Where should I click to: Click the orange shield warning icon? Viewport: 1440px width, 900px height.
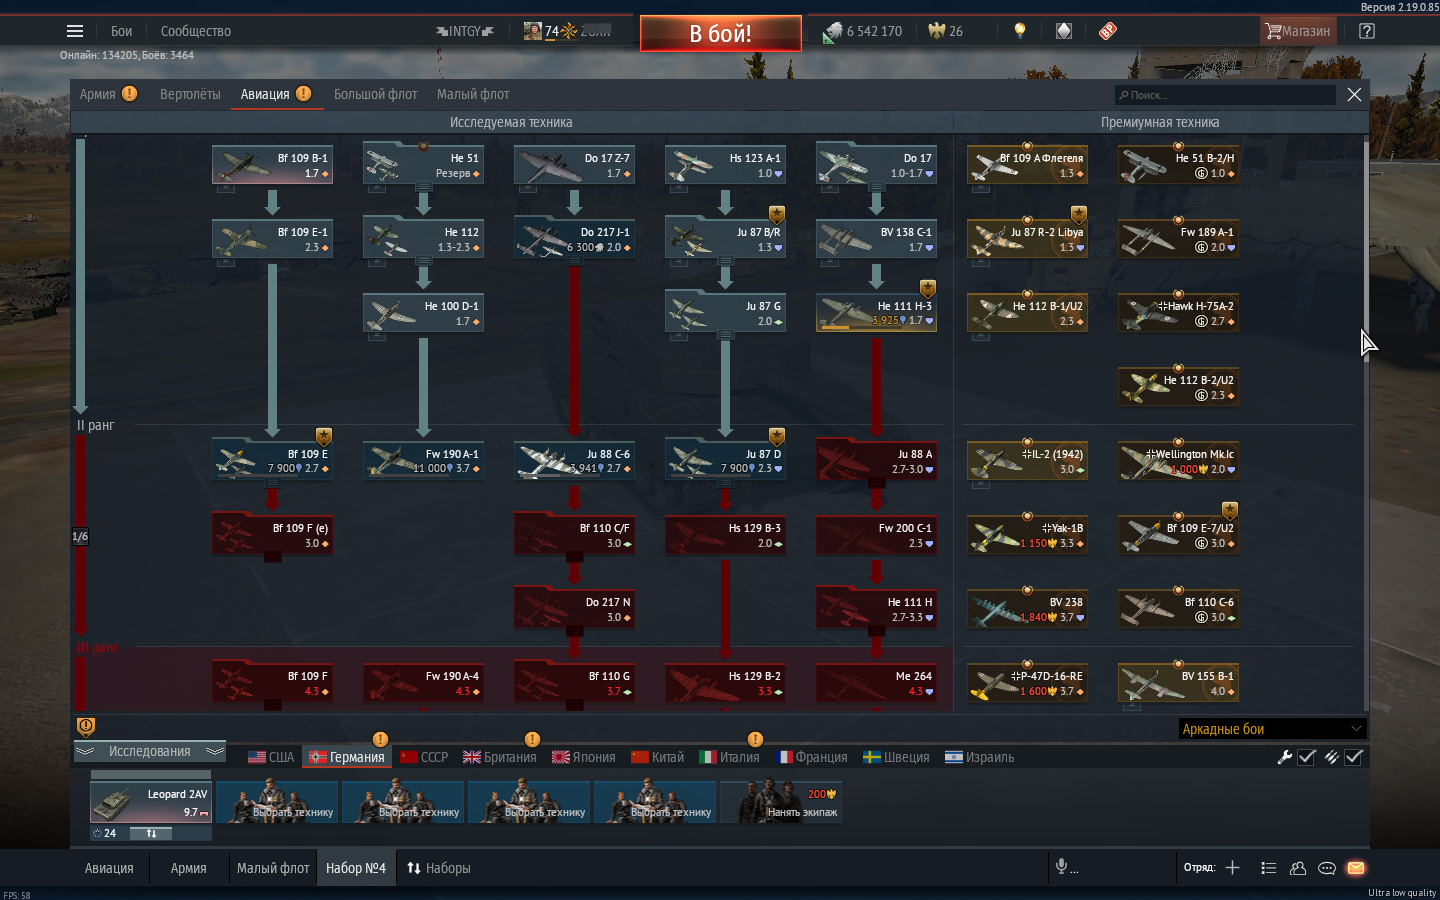(x=86, y=726)
